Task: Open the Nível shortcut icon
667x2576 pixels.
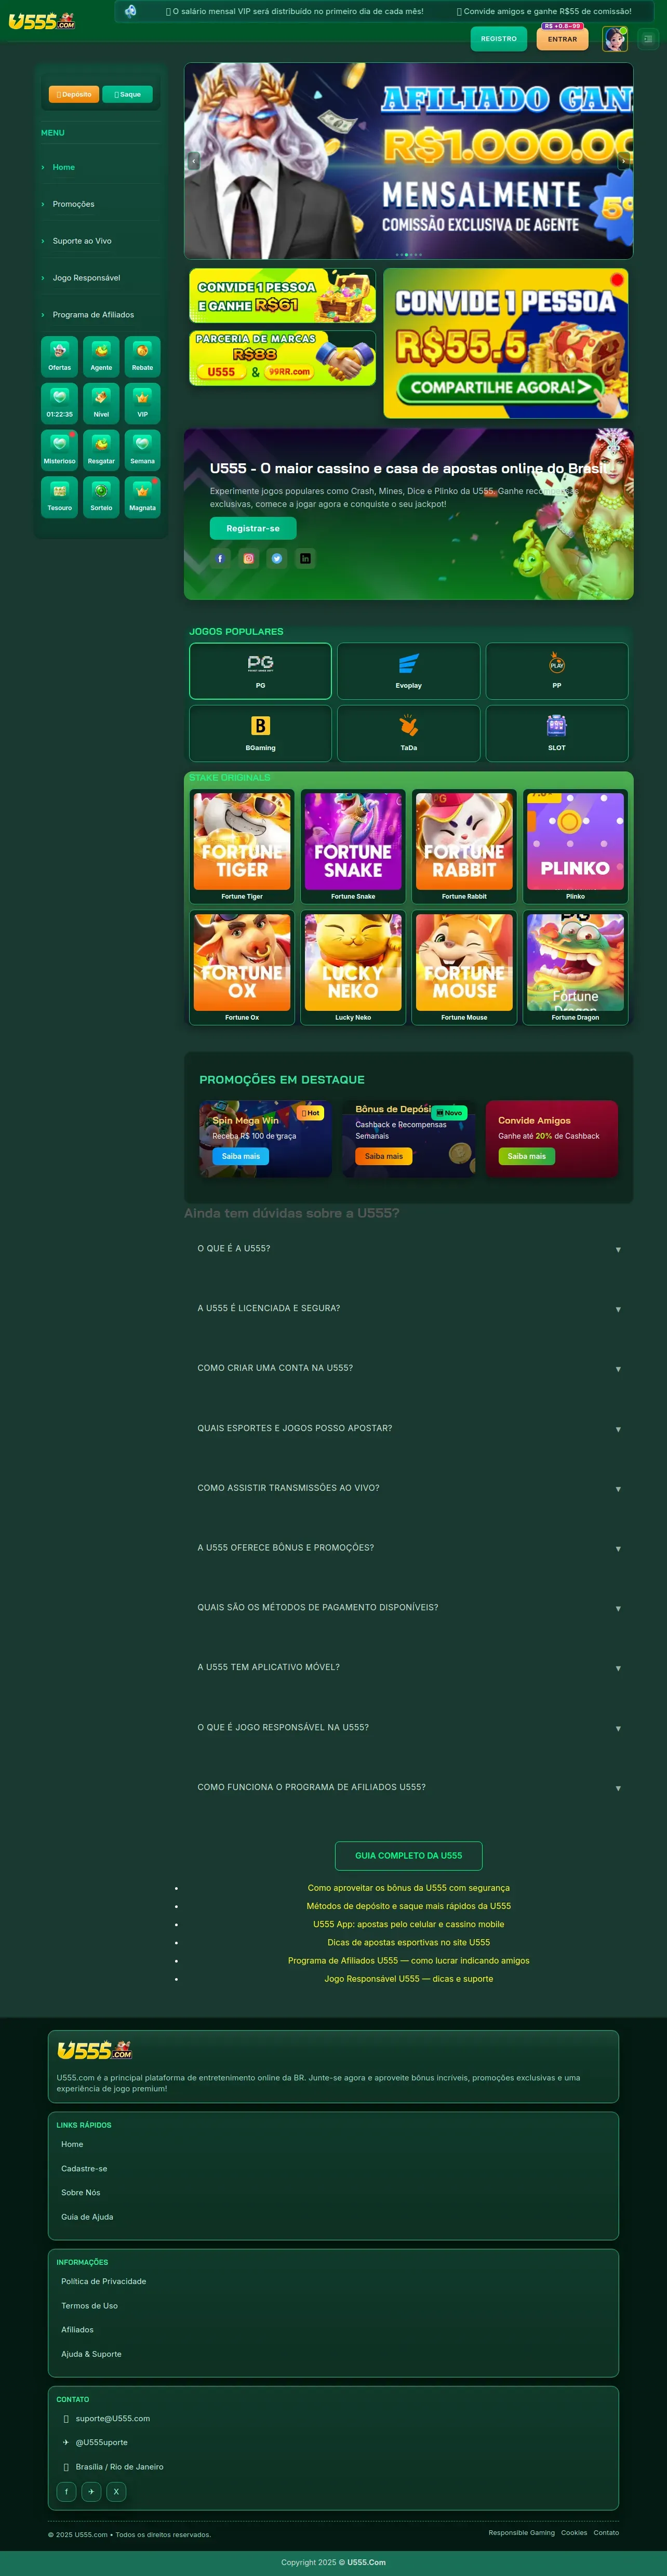Action: (x=101, y=403)
